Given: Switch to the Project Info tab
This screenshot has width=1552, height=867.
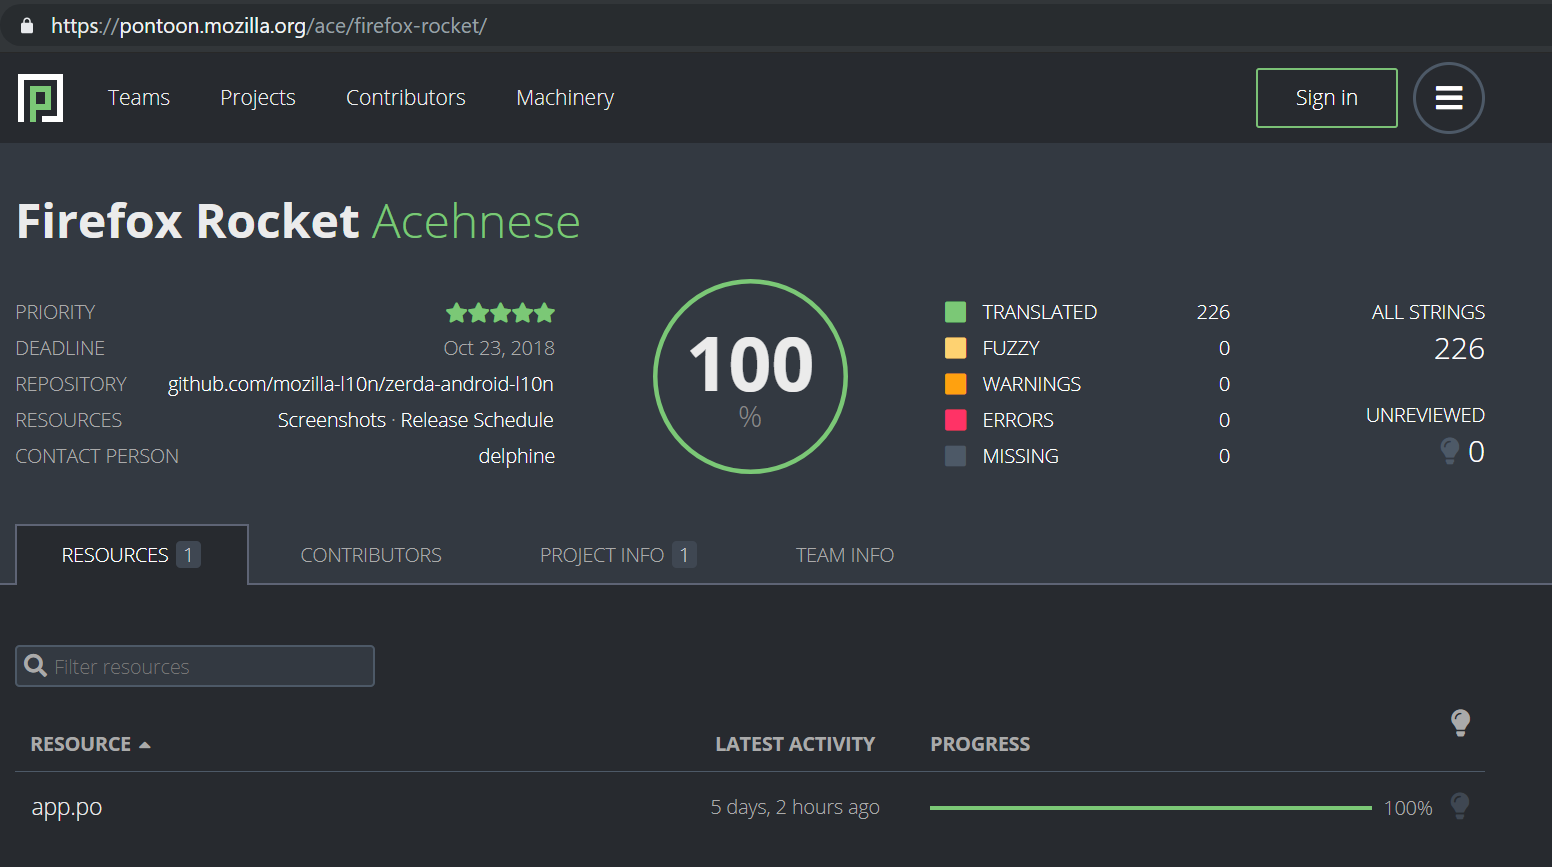Looking at the screenshot, I should point(617,555).
